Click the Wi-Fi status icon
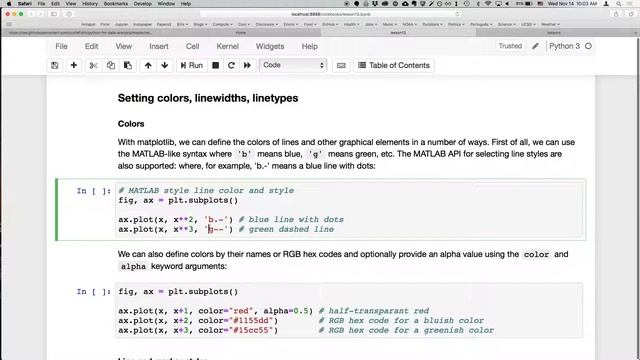This screenshot has height=360, width=640. [488, 4]
